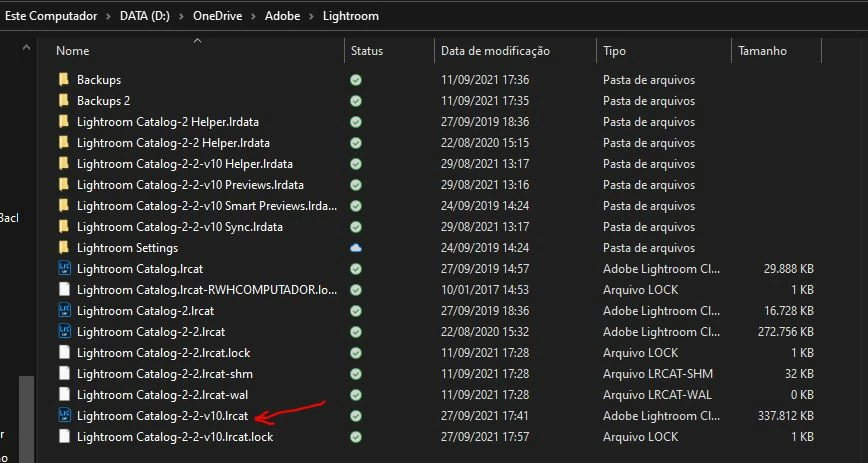Click the 29.888 KB size value
The height and width of the screenshot is (463, 868).
[x=788, y=269]
